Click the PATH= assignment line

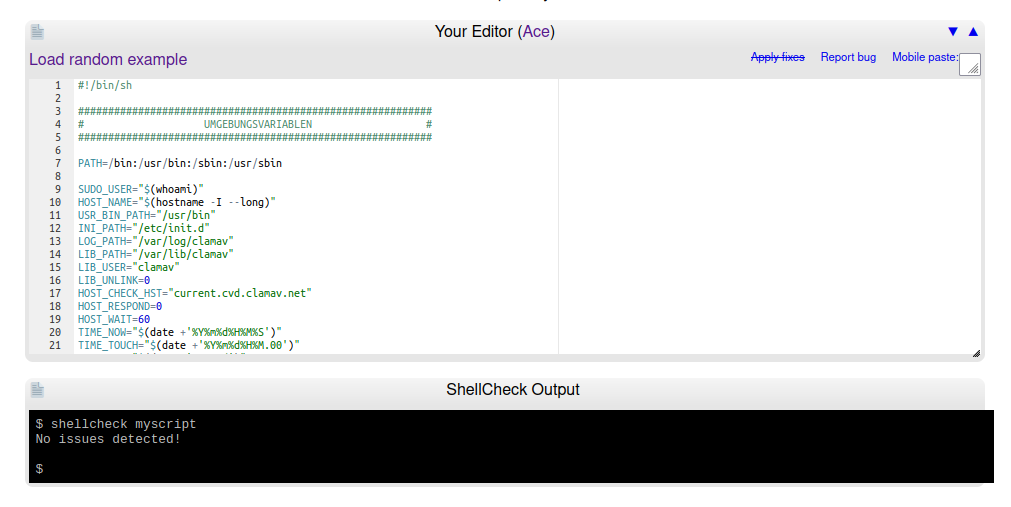click(180, 163)
